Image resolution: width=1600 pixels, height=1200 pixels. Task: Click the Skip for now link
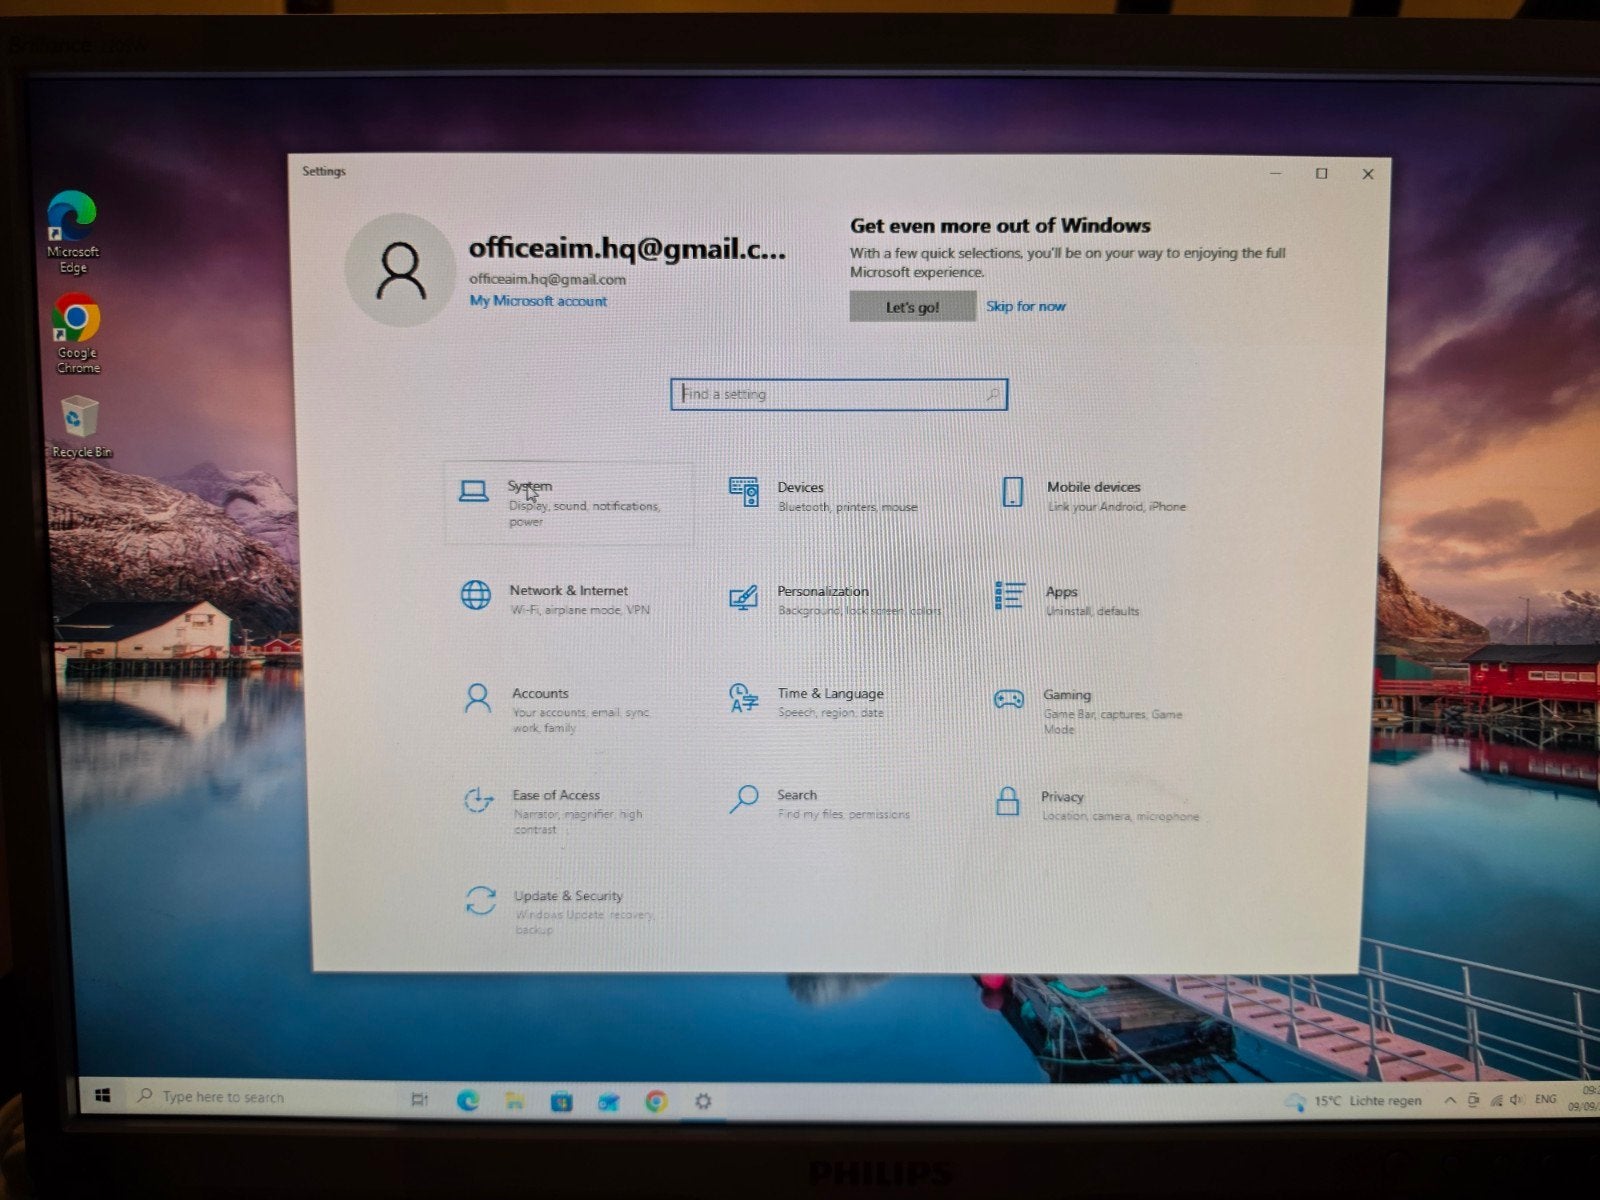coord(1026,306)
